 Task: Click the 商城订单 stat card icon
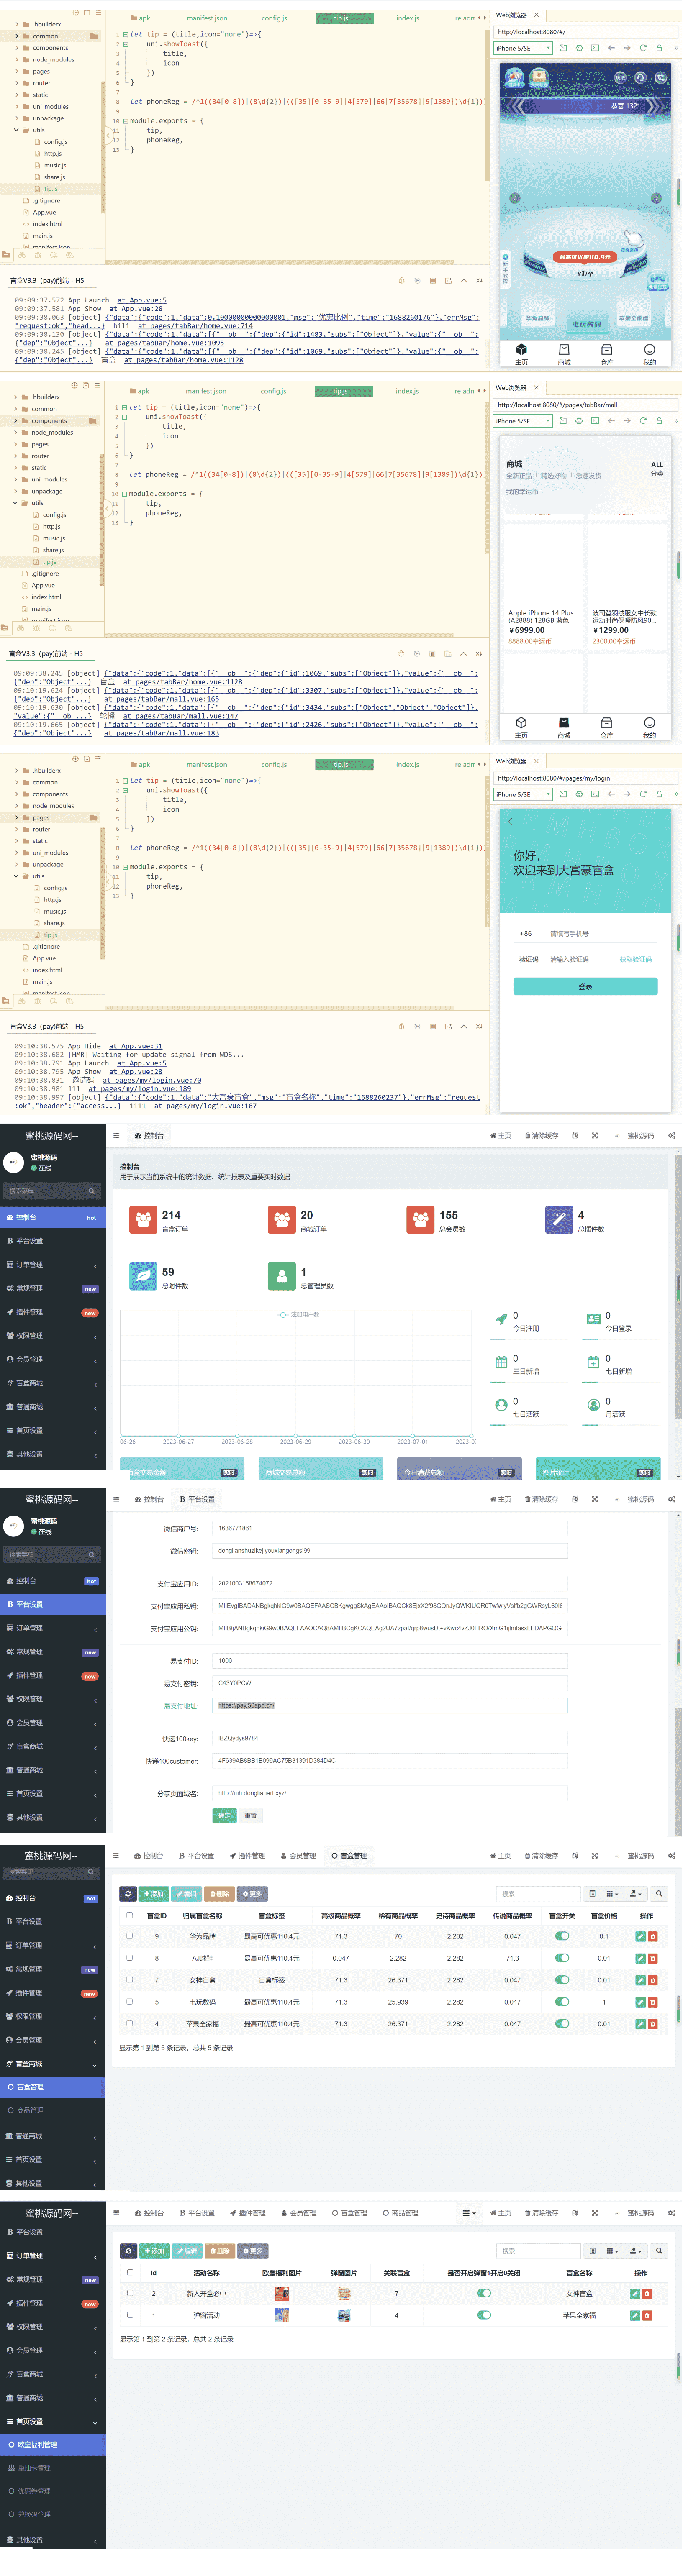point(282,1219)
